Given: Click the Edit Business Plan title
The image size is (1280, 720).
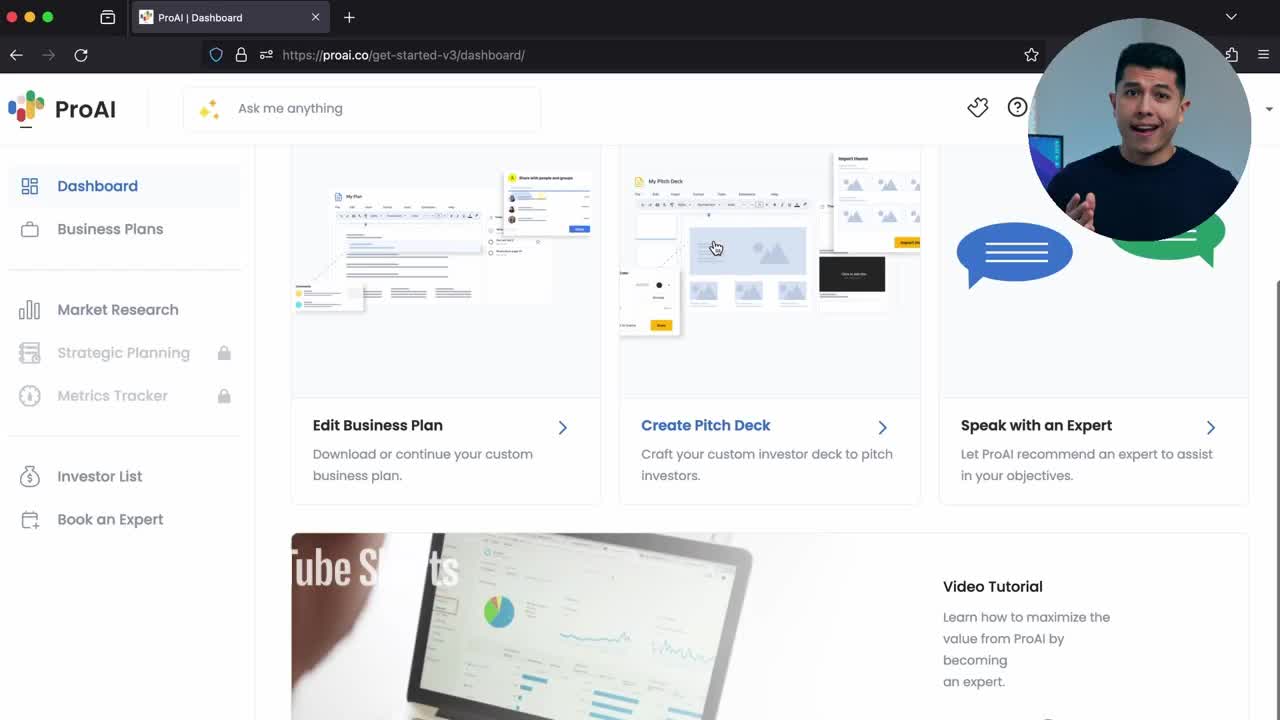Looking at the screenshot, I should click(x=377, y=425).
